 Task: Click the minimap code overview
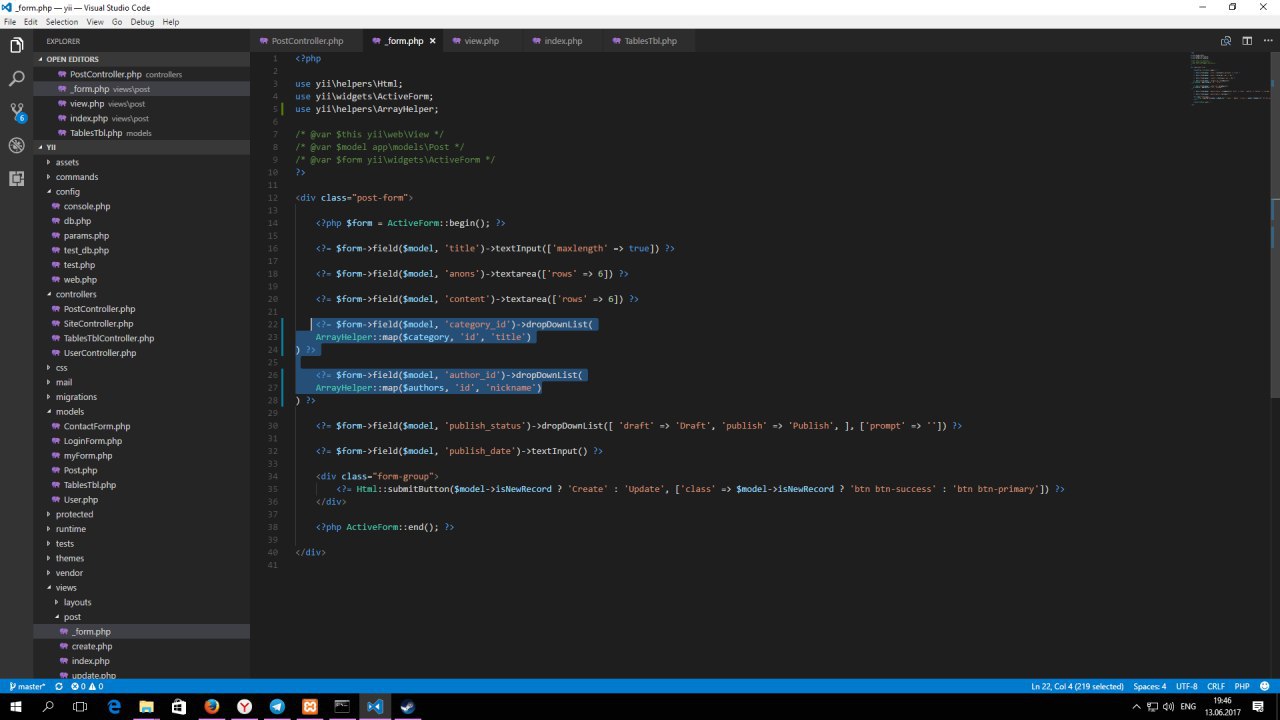point(1215,80)
